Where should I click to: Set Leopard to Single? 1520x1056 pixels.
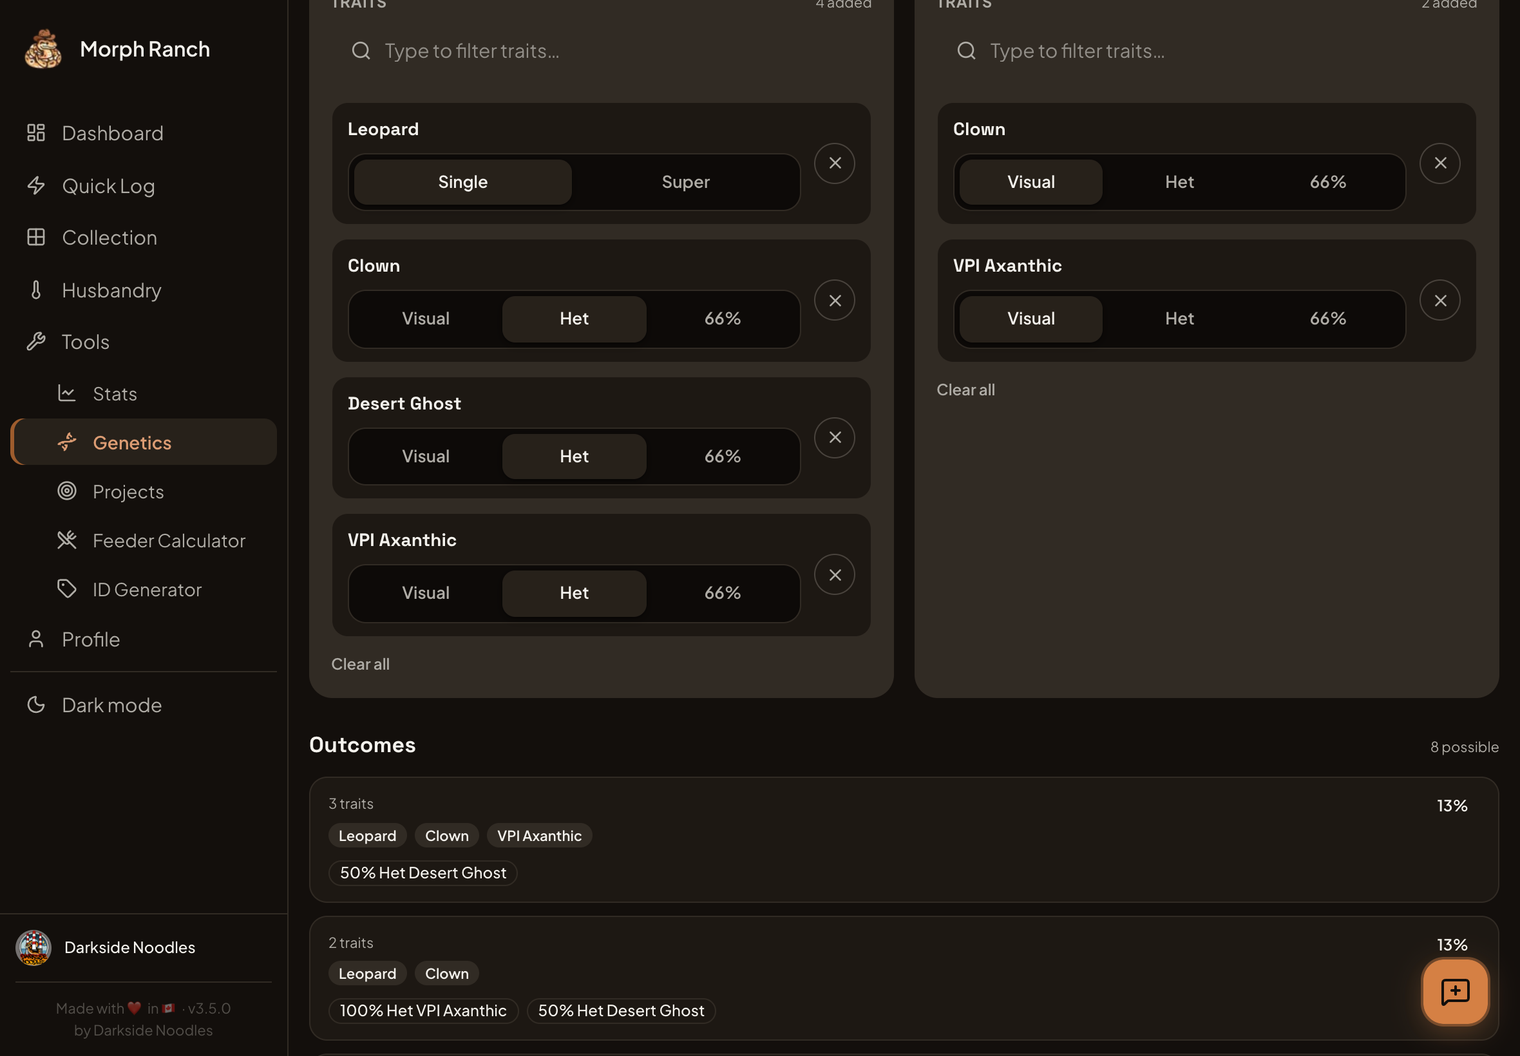[463, 182]
